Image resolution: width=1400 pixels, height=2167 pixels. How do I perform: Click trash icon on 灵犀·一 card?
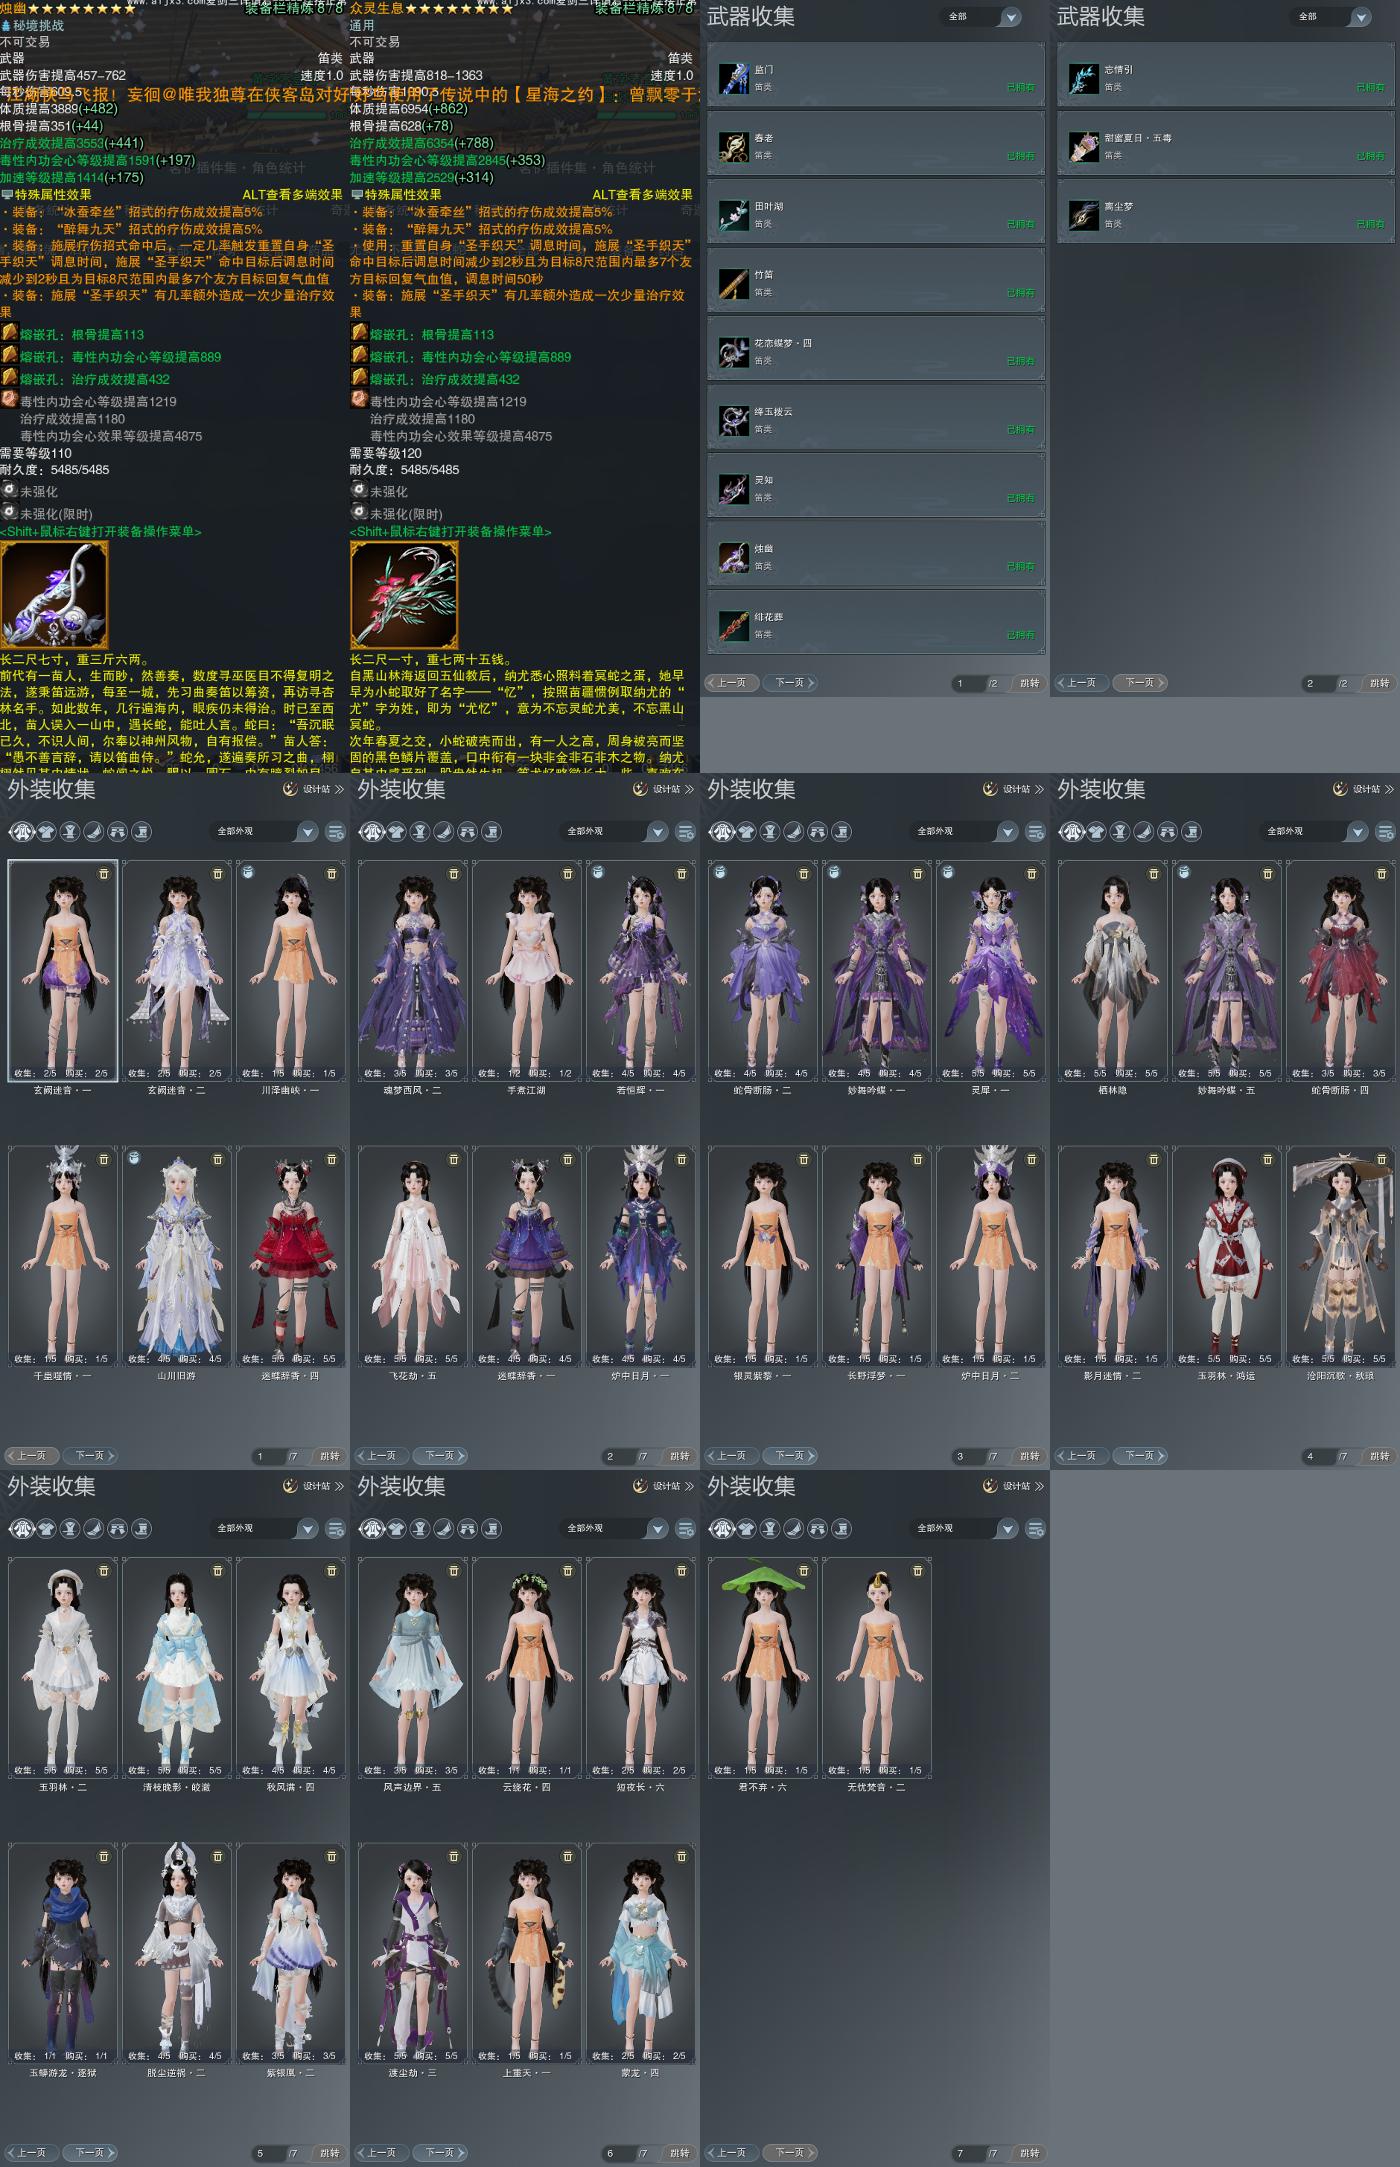click(x=1032, y=874)
